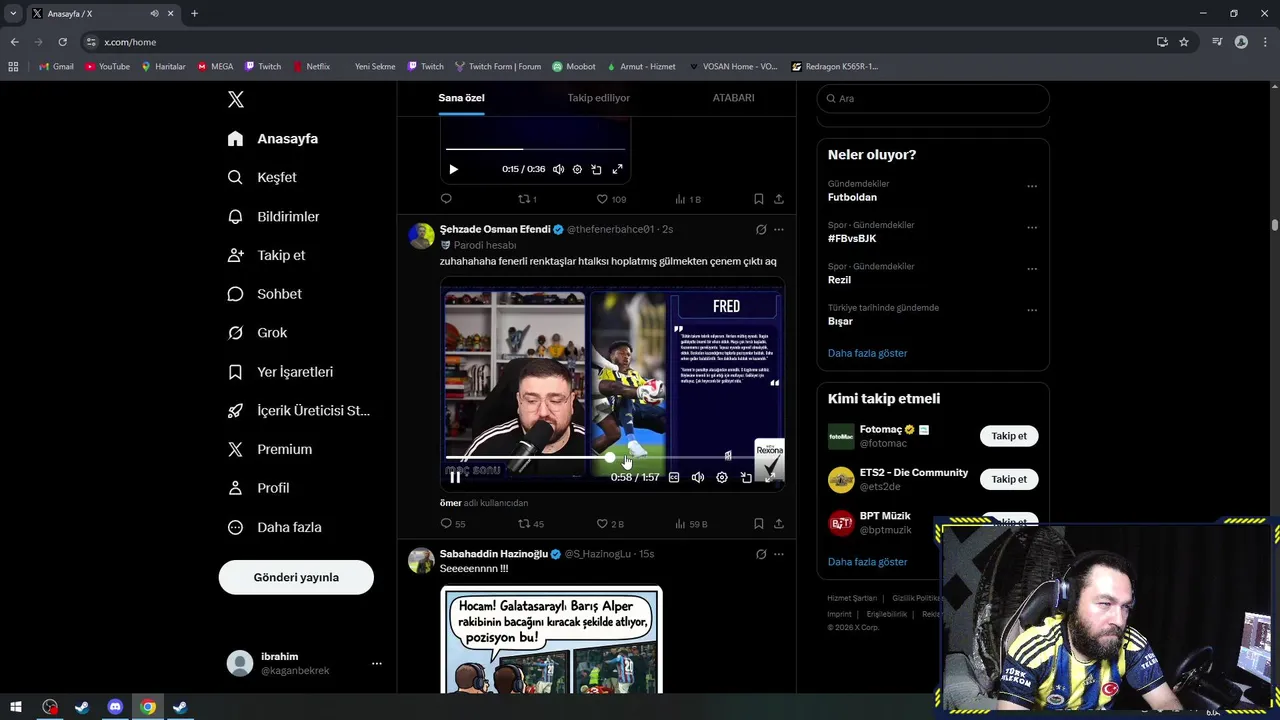Open picture-in-picture on the 0:36 video

click(596, 170)
